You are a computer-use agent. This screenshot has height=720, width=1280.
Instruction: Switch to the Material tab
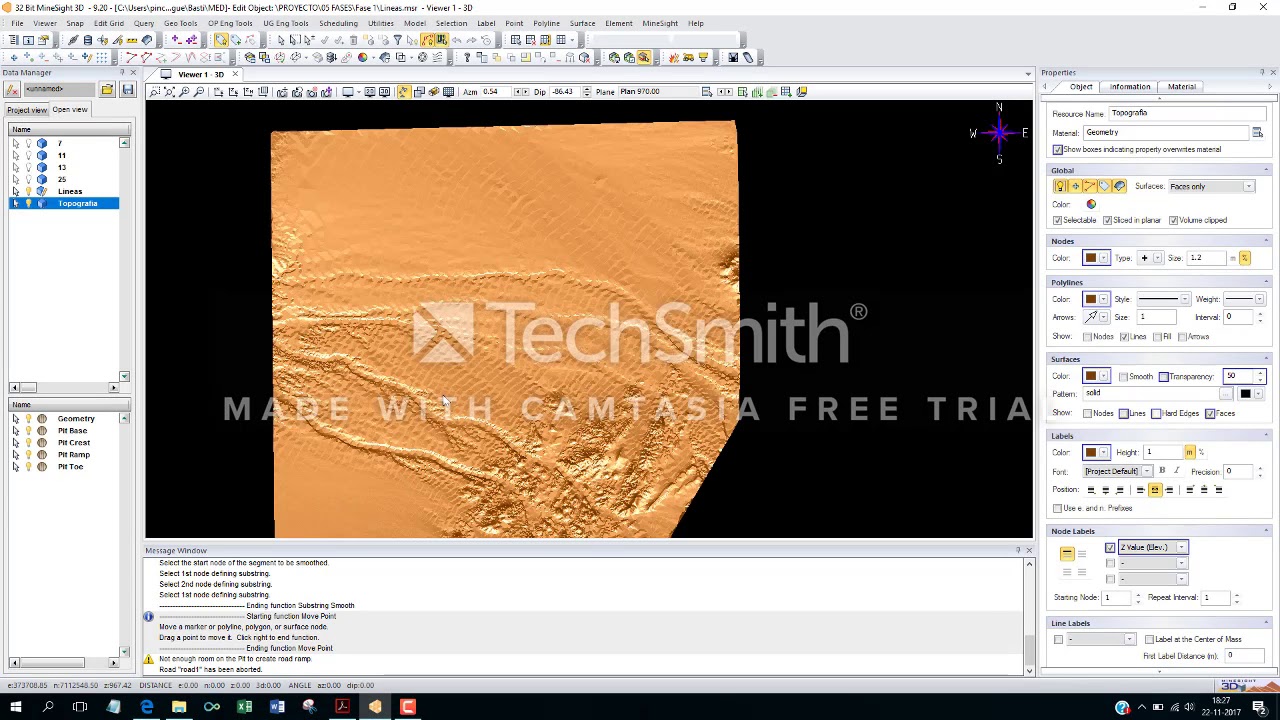pyautogui.click(x=1182, y=87)
